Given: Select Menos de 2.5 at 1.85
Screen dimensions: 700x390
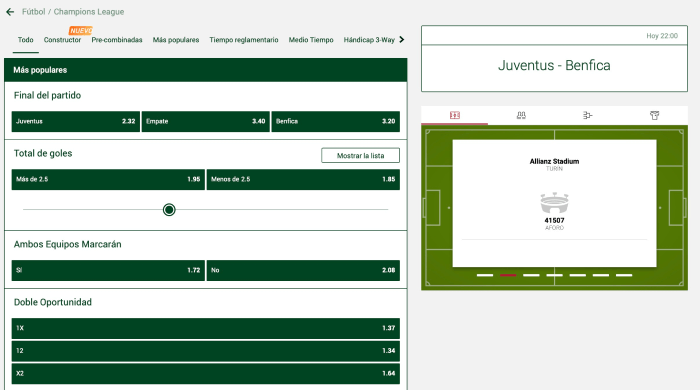Looking at the screenshot, I should [303, 179].
